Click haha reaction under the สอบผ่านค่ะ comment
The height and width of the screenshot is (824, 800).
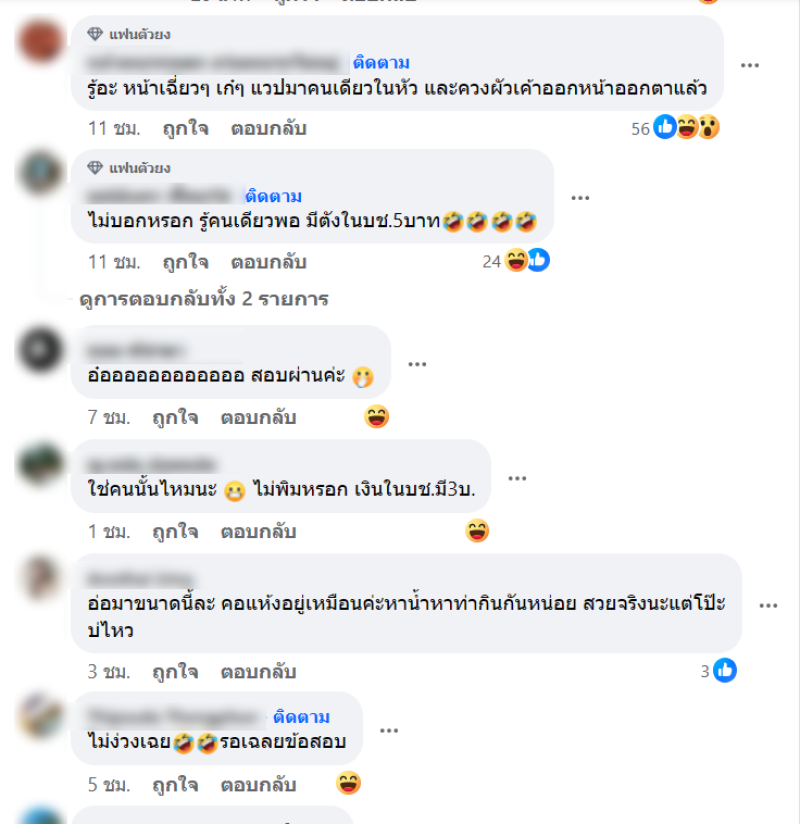click(376, 417)
